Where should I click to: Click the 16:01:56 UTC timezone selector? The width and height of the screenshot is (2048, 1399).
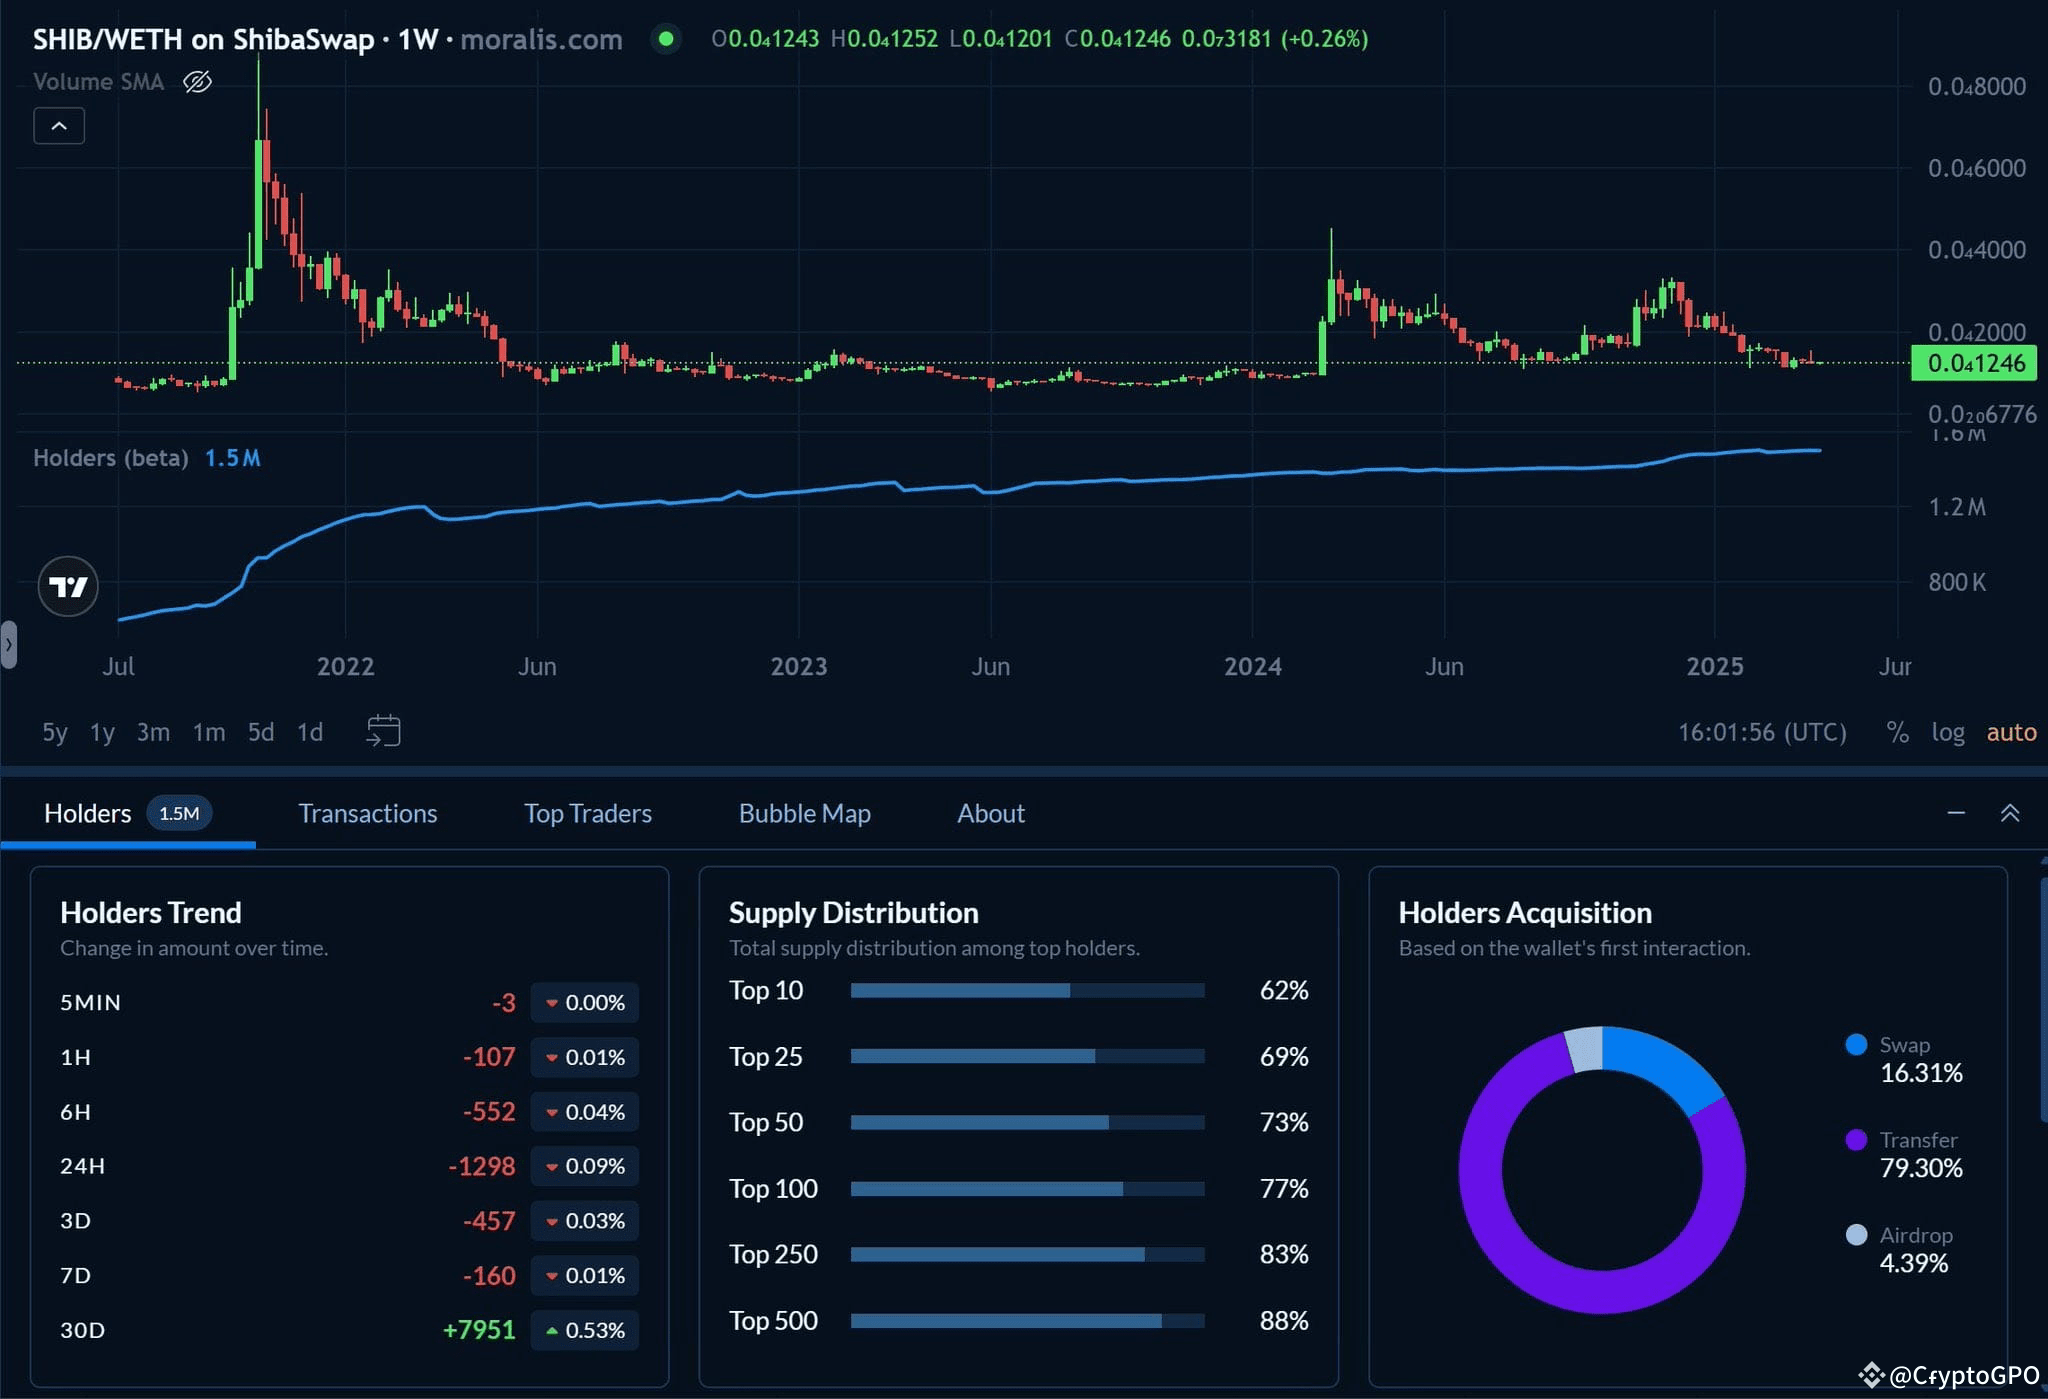tap(1762, 732)
